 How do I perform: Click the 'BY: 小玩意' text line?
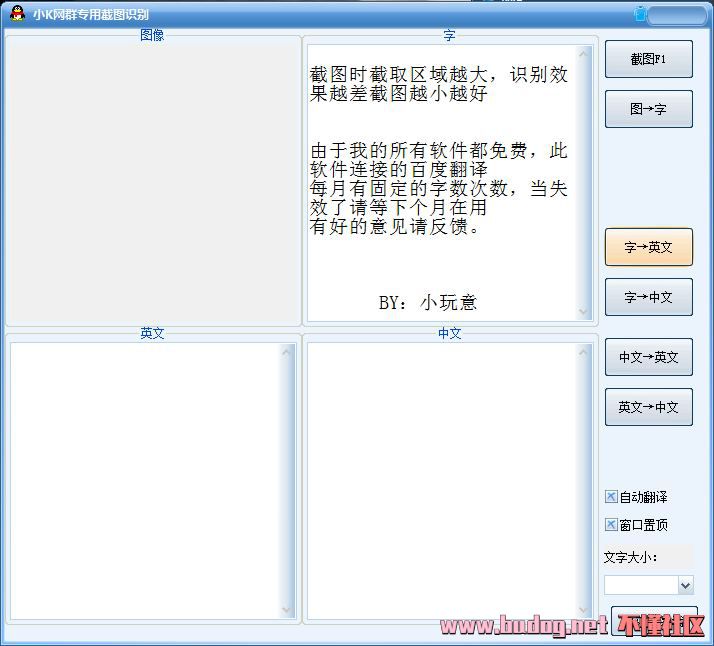pos(428,302)
